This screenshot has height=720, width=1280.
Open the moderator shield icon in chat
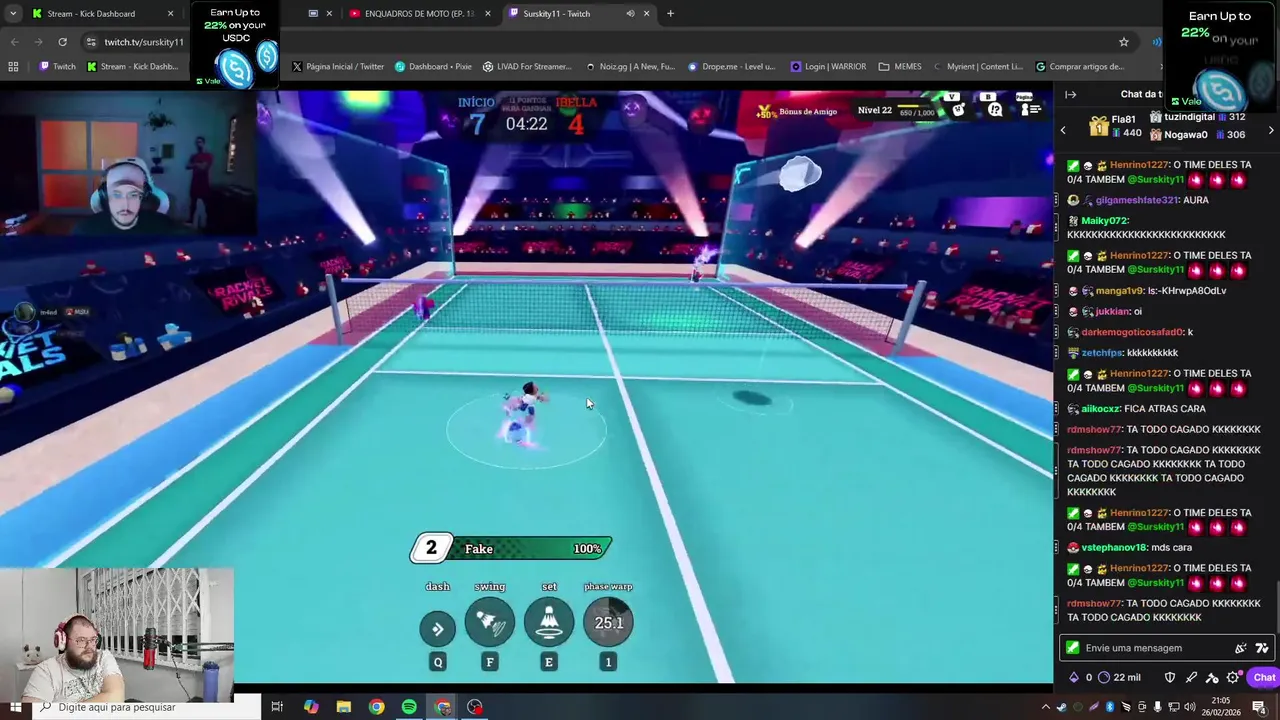click(1170, 677)
